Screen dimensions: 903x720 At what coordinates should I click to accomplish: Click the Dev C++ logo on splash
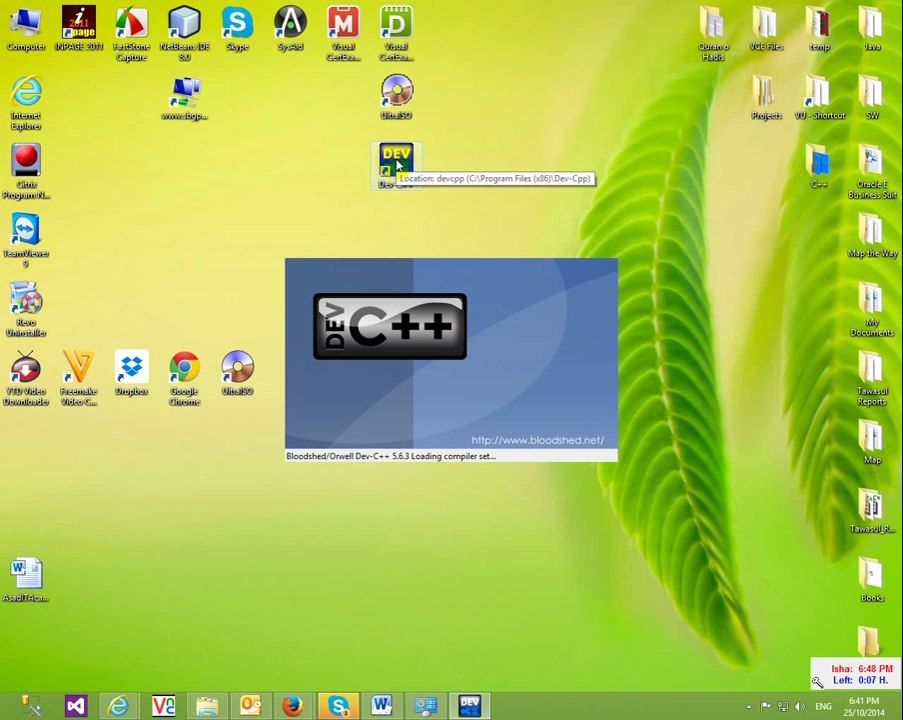coord(390,326)
